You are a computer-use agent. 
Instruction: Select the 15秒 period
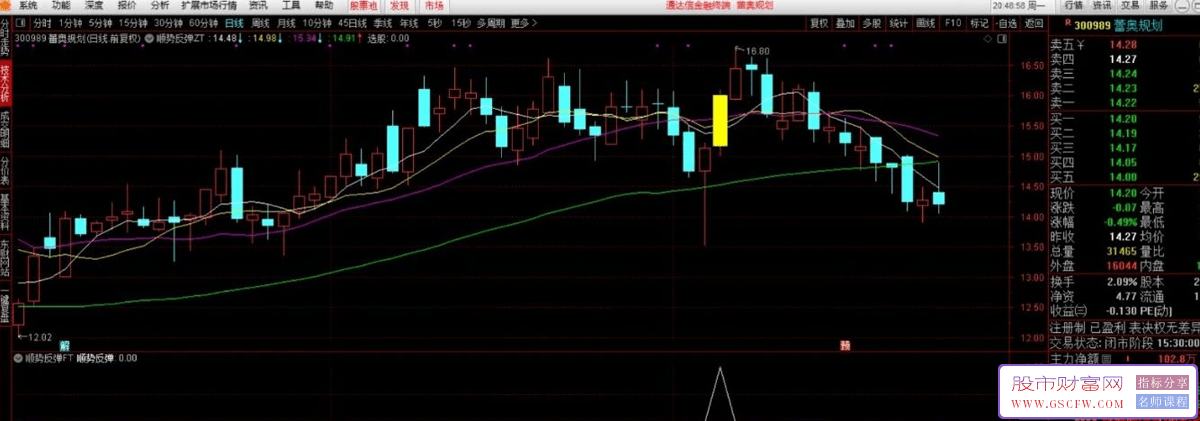(x=461, y=21)
